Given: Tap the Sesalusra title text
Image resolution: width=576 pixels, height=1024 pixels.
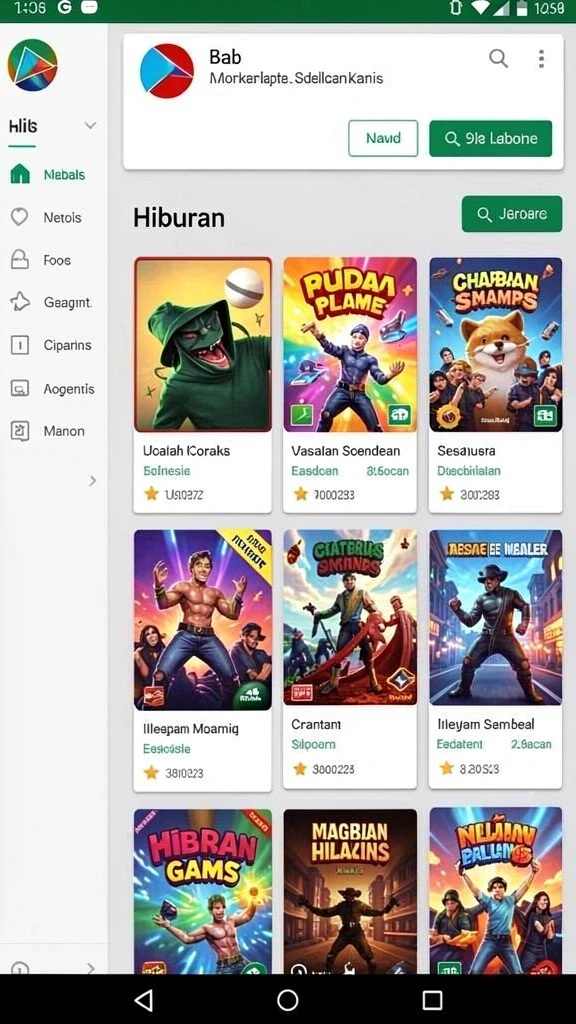Looking at the screenshot, I should coord(466,451).
